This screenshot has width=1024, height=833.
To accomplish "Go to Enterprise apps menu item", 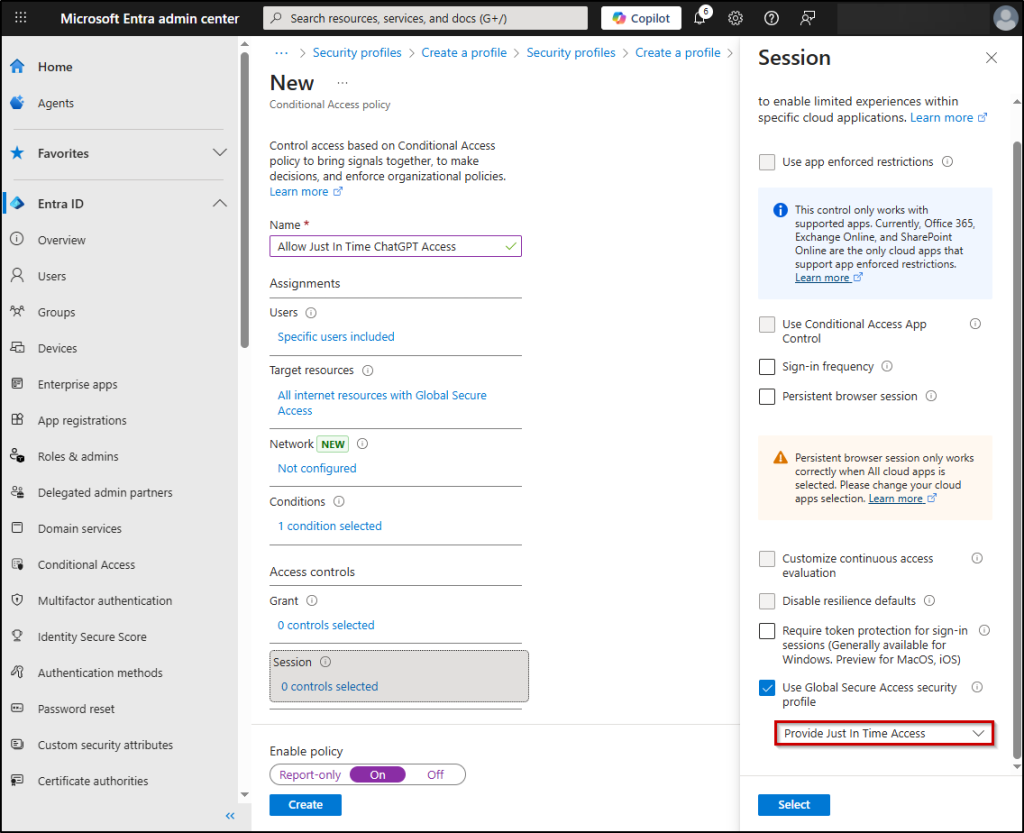I will pos(77,385).
